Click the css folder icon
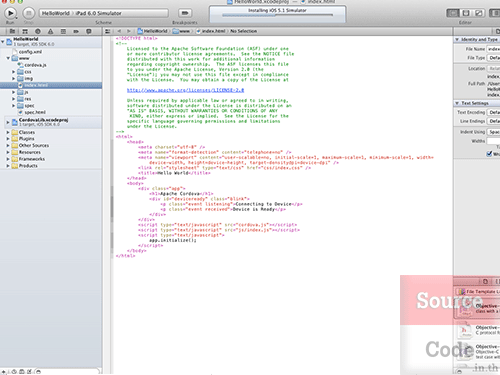Screen dimensions: 500x375 (20, 72)
